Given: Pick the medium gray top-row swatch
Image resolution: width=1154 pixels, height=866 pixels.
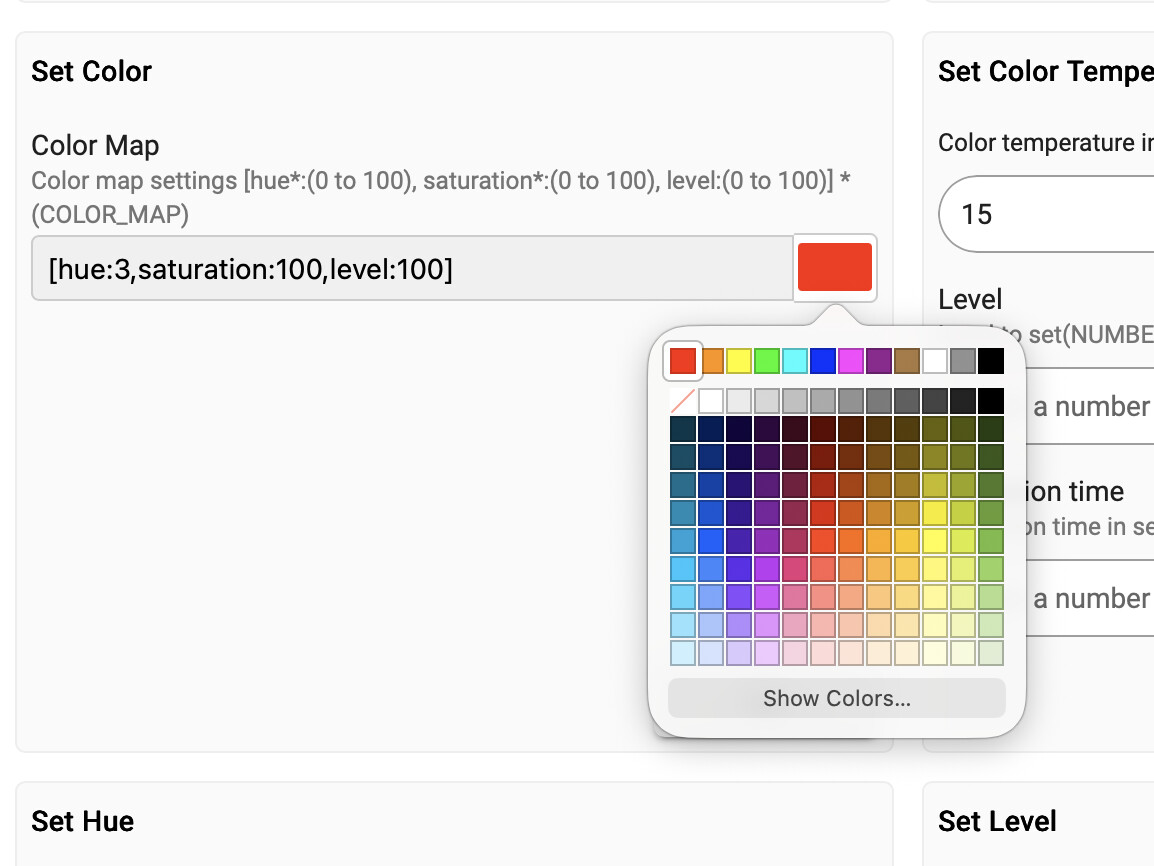Looking at the screenshot, I should pyautogui.click(x=963, y=361).
